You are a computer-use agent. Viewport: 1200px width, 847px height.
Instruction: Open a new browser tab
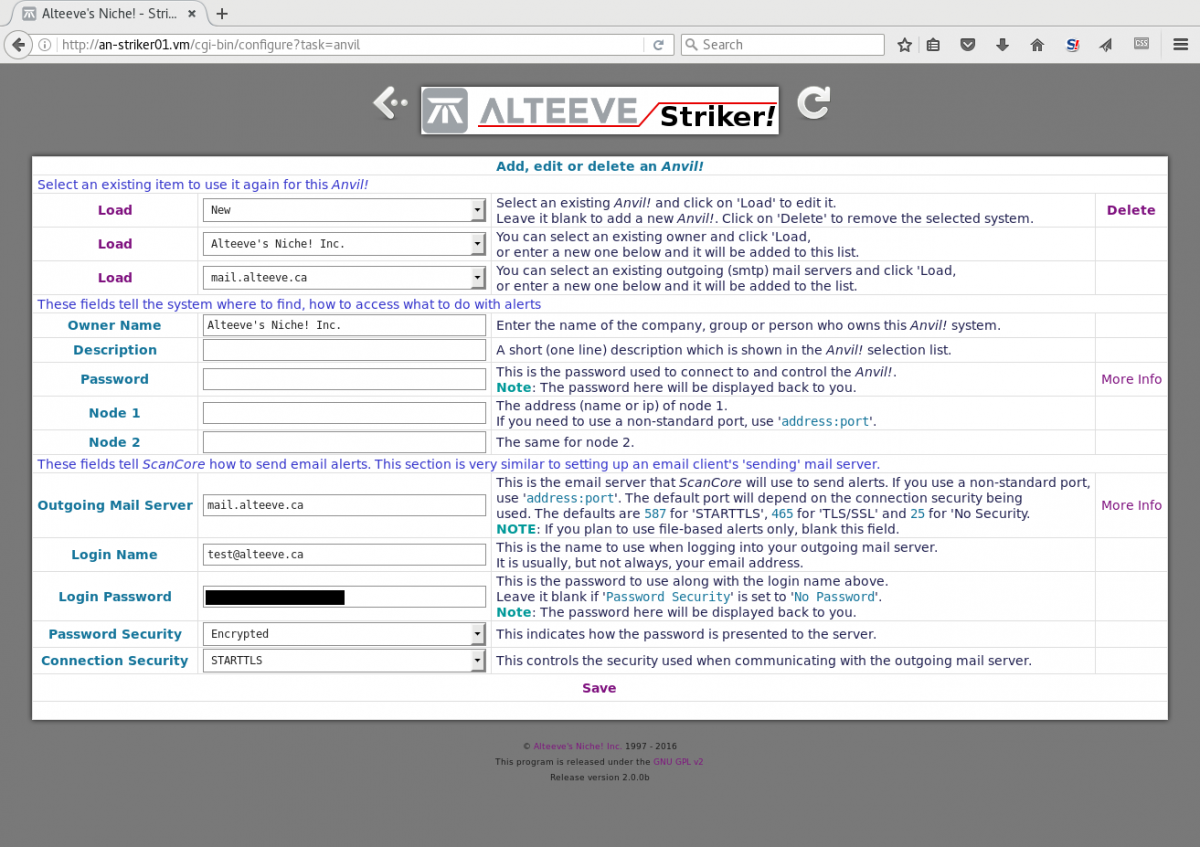222,14
